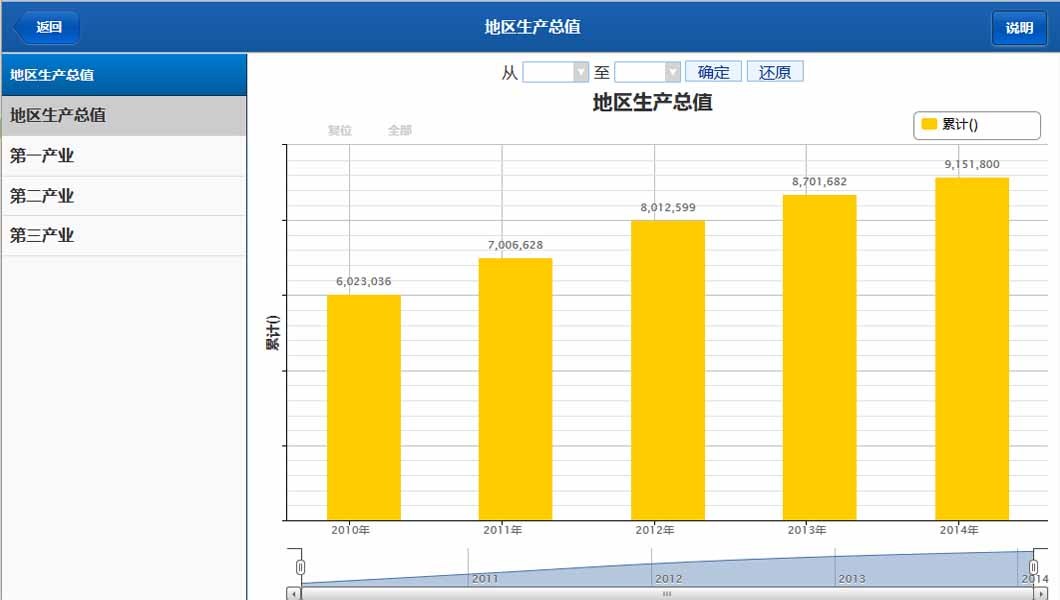The image size is (1060, 600).
Task: Click 复位 to reset chart view
Action: (339, 129)
